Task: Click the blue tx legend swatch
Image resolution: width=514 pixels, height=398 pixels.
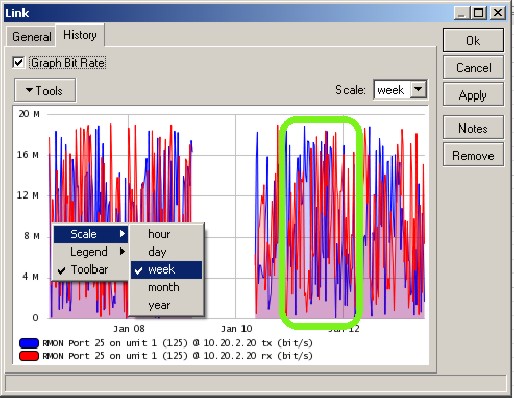Action: (x=29, y=343)
